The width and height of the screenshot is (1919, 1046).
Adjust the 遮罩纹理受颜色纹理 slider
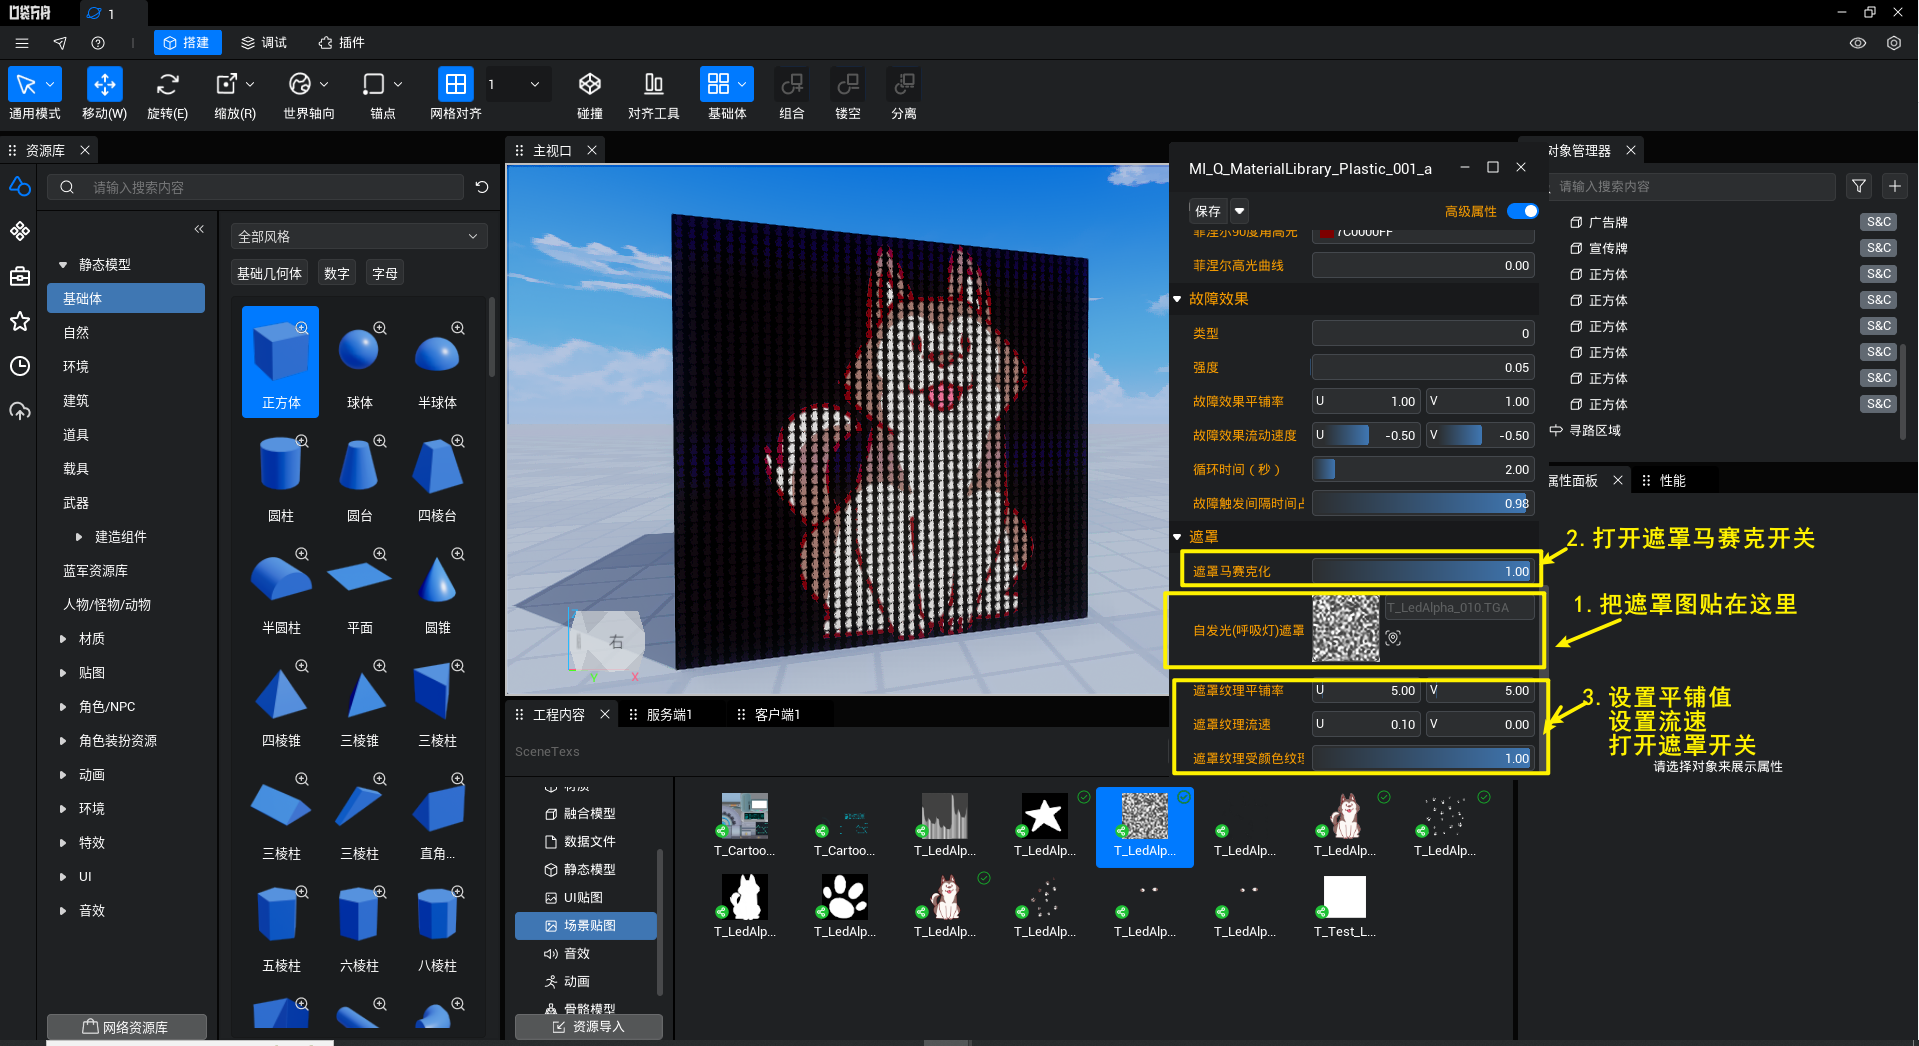[x=1423, y=758]
